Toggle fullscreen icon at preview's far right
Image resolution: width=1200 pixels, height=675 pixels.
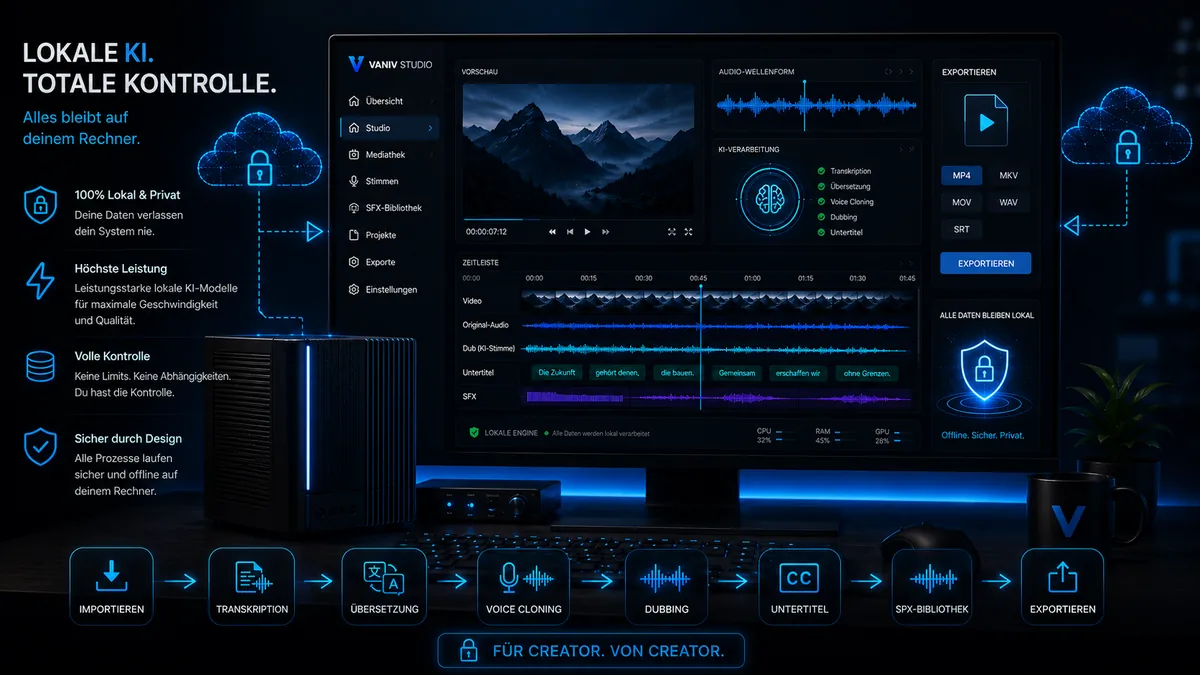[x=688, y=231]
